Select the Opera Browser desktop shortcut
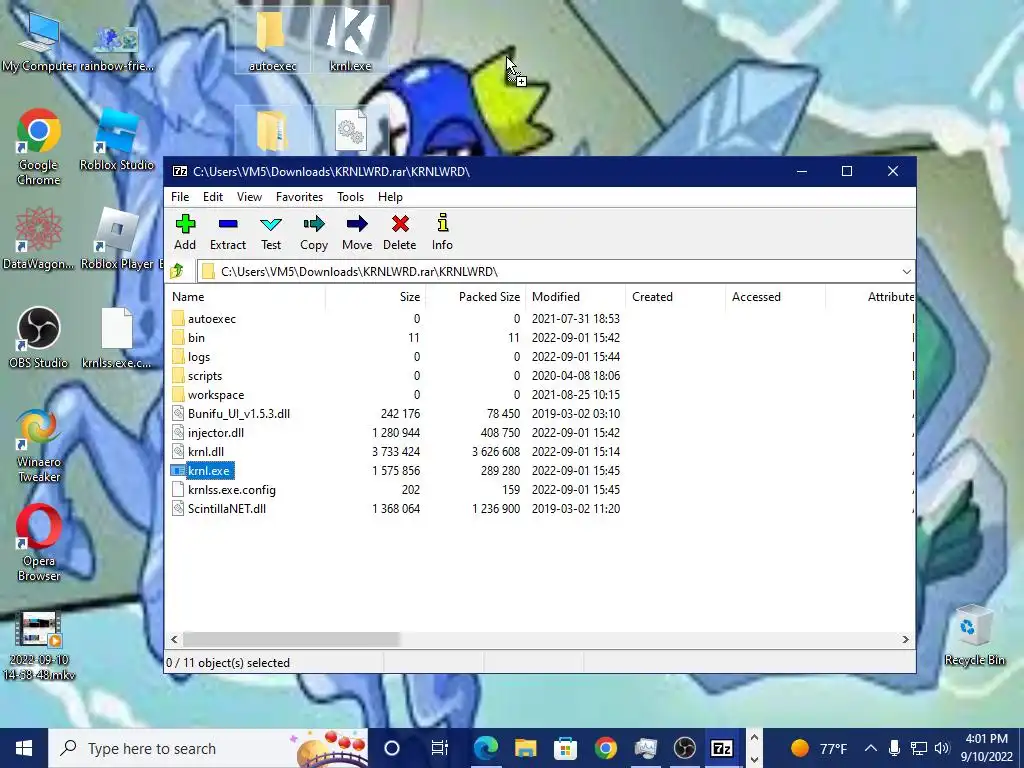Image resolution: width=1024 pixels, height=768 pixels. tap(39, 542)
